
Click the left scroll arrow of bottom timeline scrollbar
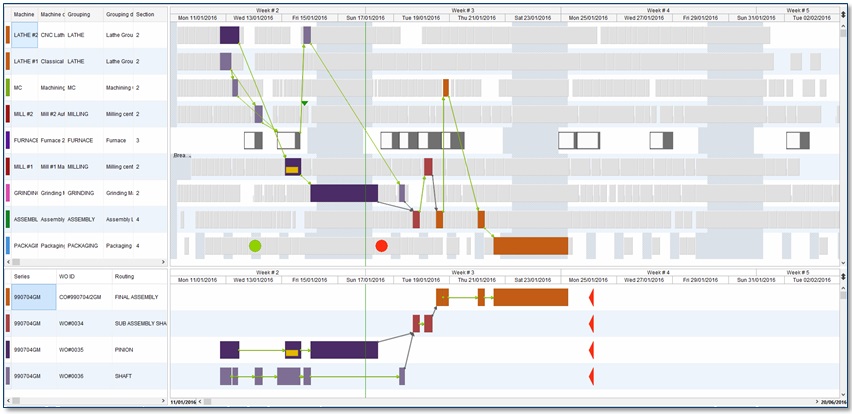point(199,402)
